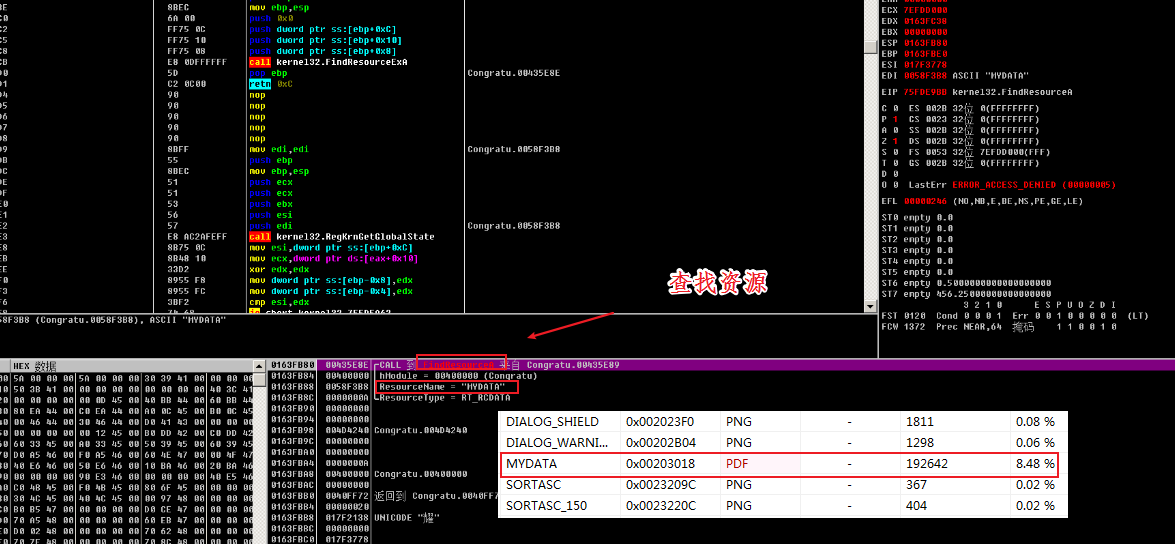Click MYDATA offset 0x00203018
This screenshot has height=544, width=1175.
tap(661, 464)
